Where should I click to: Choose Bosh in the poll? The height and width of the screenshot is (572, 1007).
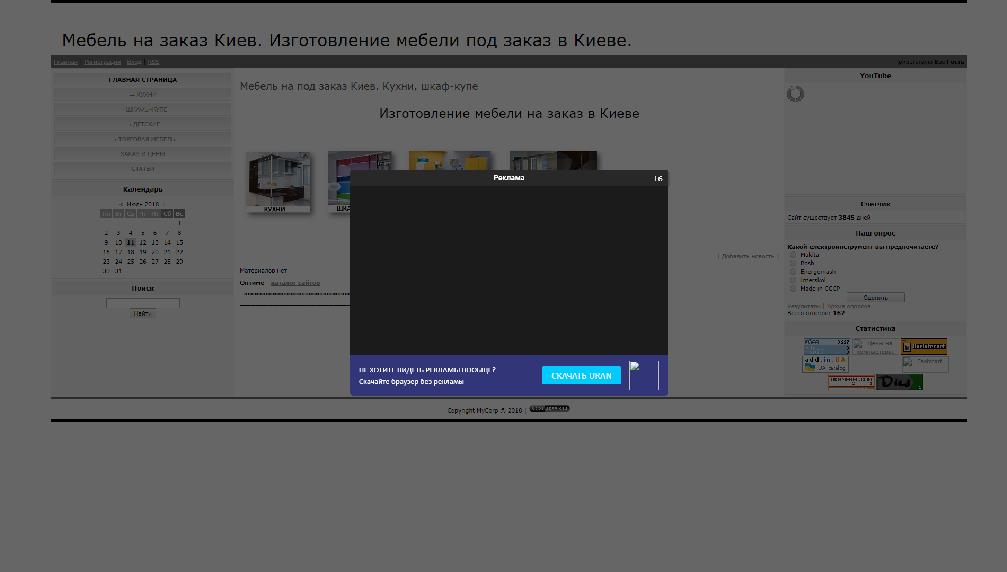coord(792,263)
